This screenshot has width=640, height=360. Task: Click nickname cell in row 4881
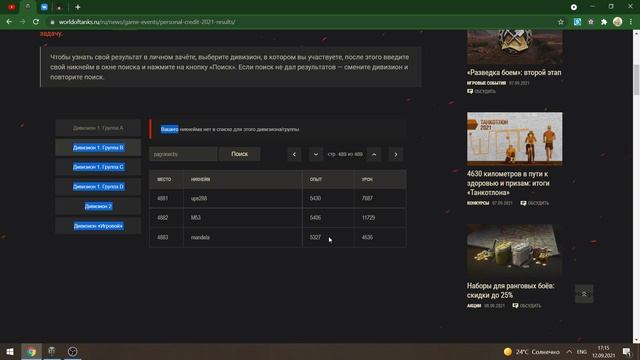(242, 198)
